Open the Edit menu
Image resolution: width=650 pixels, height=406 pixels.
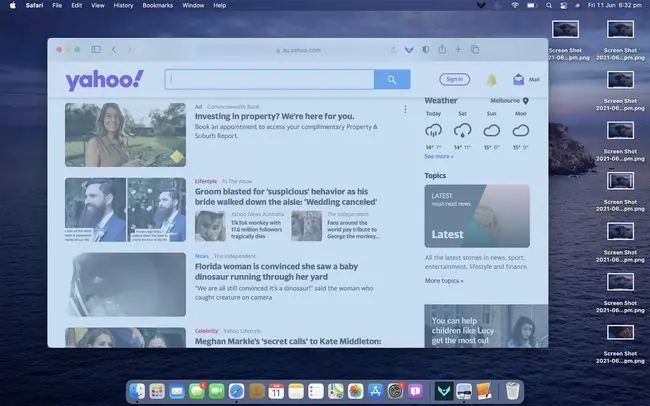point(76,5)
